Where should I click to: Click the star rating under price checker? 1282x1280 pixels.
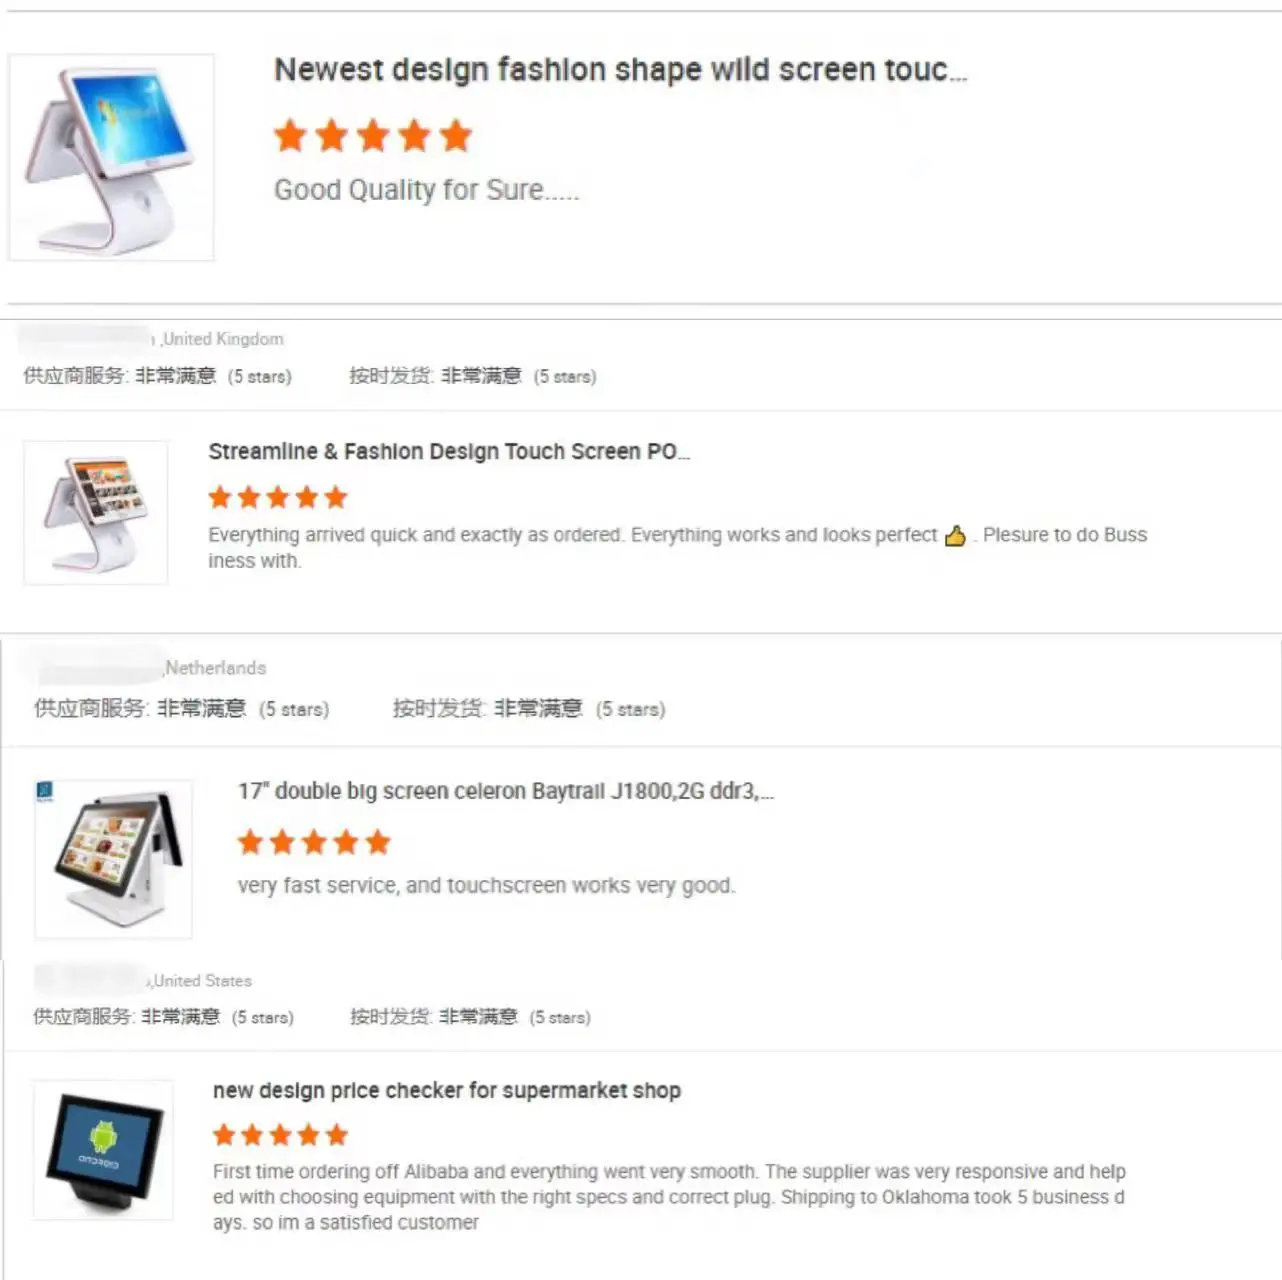point(281,1135)
